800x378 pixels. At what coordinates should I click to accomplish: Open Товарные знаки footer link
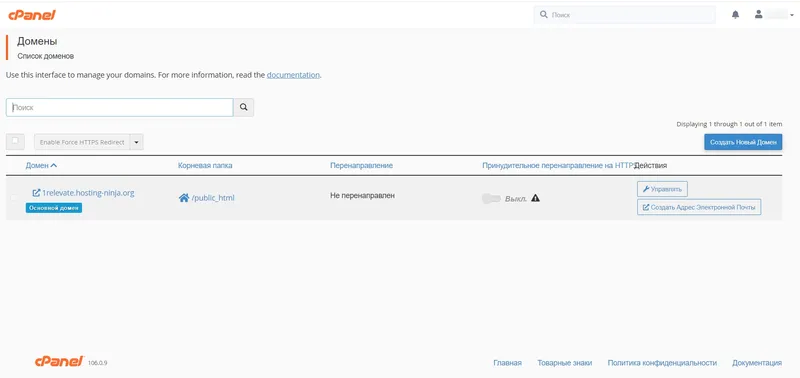tap(564, 363)
